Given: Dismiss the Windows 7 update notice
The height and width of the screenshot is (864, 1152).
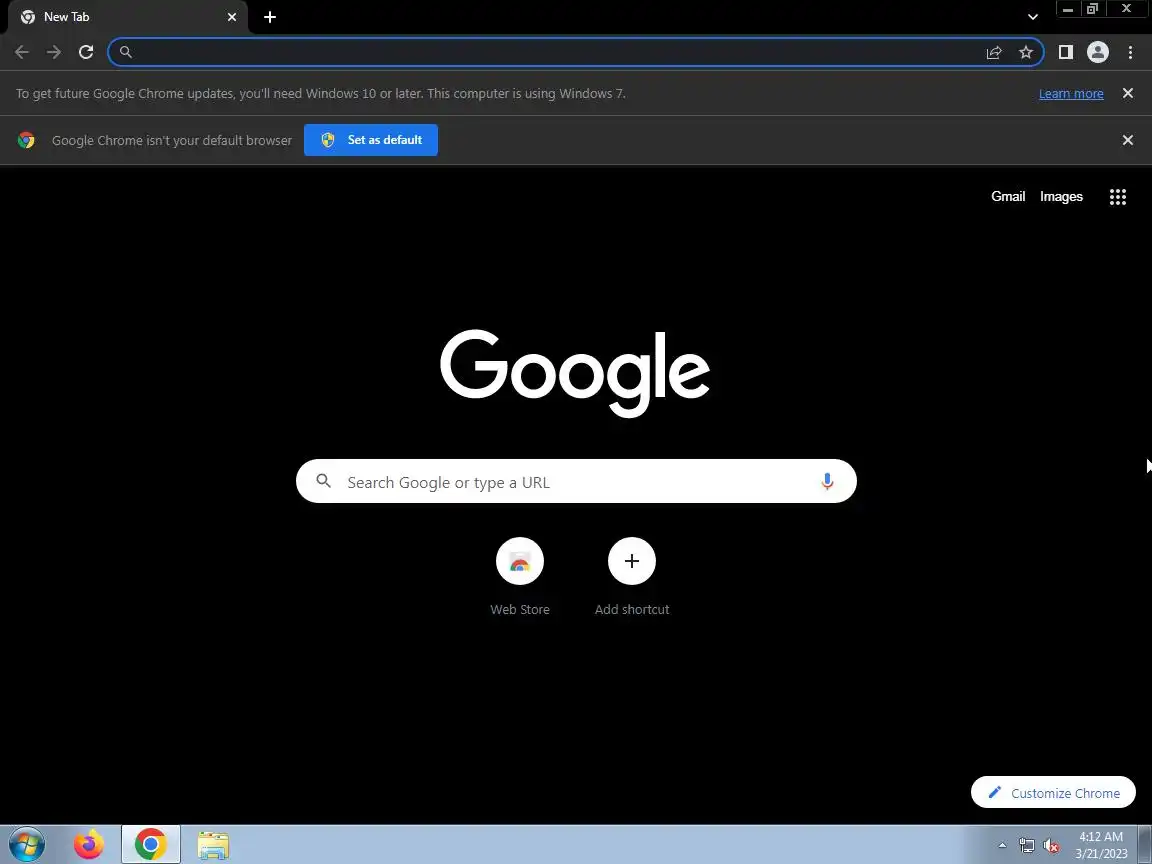Looking at the screenshot, I should coord(1128,93).
